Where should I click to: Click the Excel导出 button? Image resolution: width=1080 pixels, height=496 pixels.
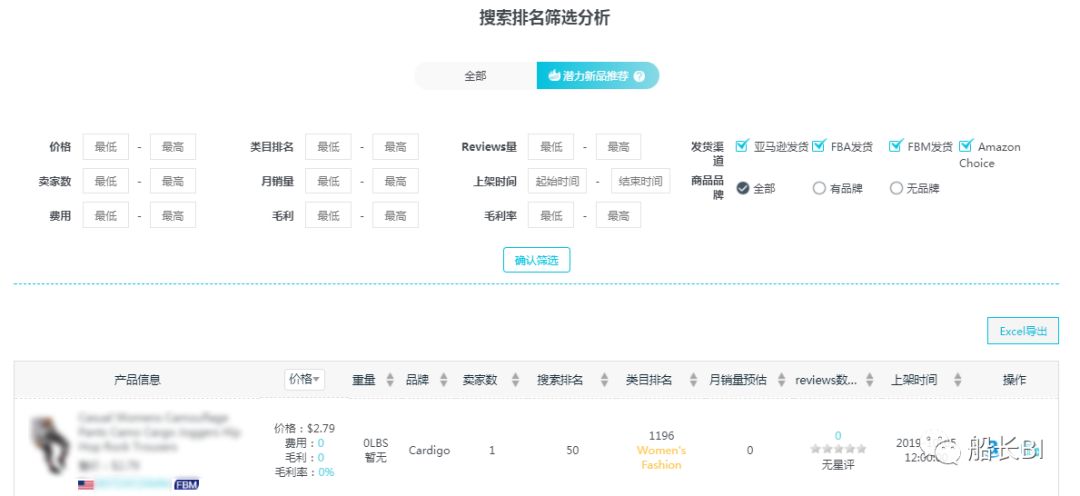pyautogui.click(x=1022, y=331)
